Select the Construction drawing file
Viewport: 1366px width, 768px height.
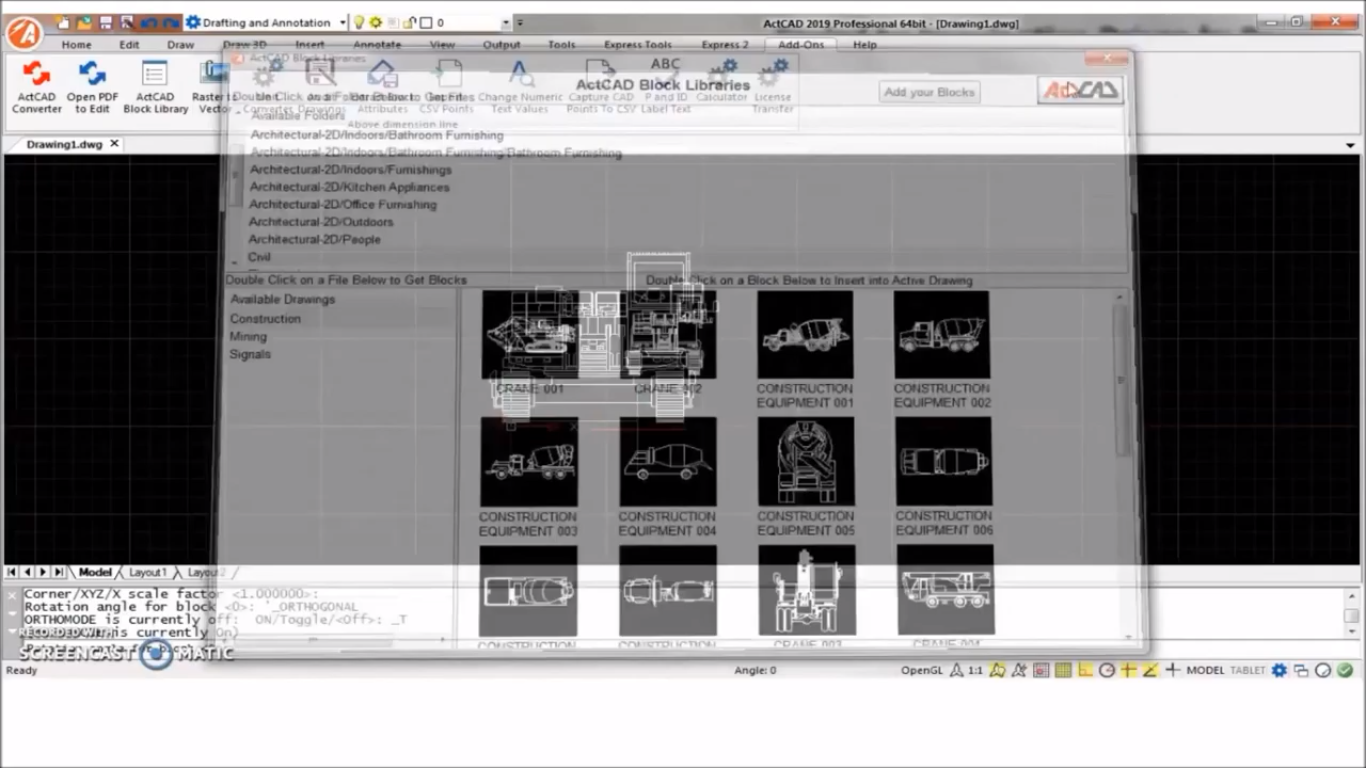(x=265, y=318)
